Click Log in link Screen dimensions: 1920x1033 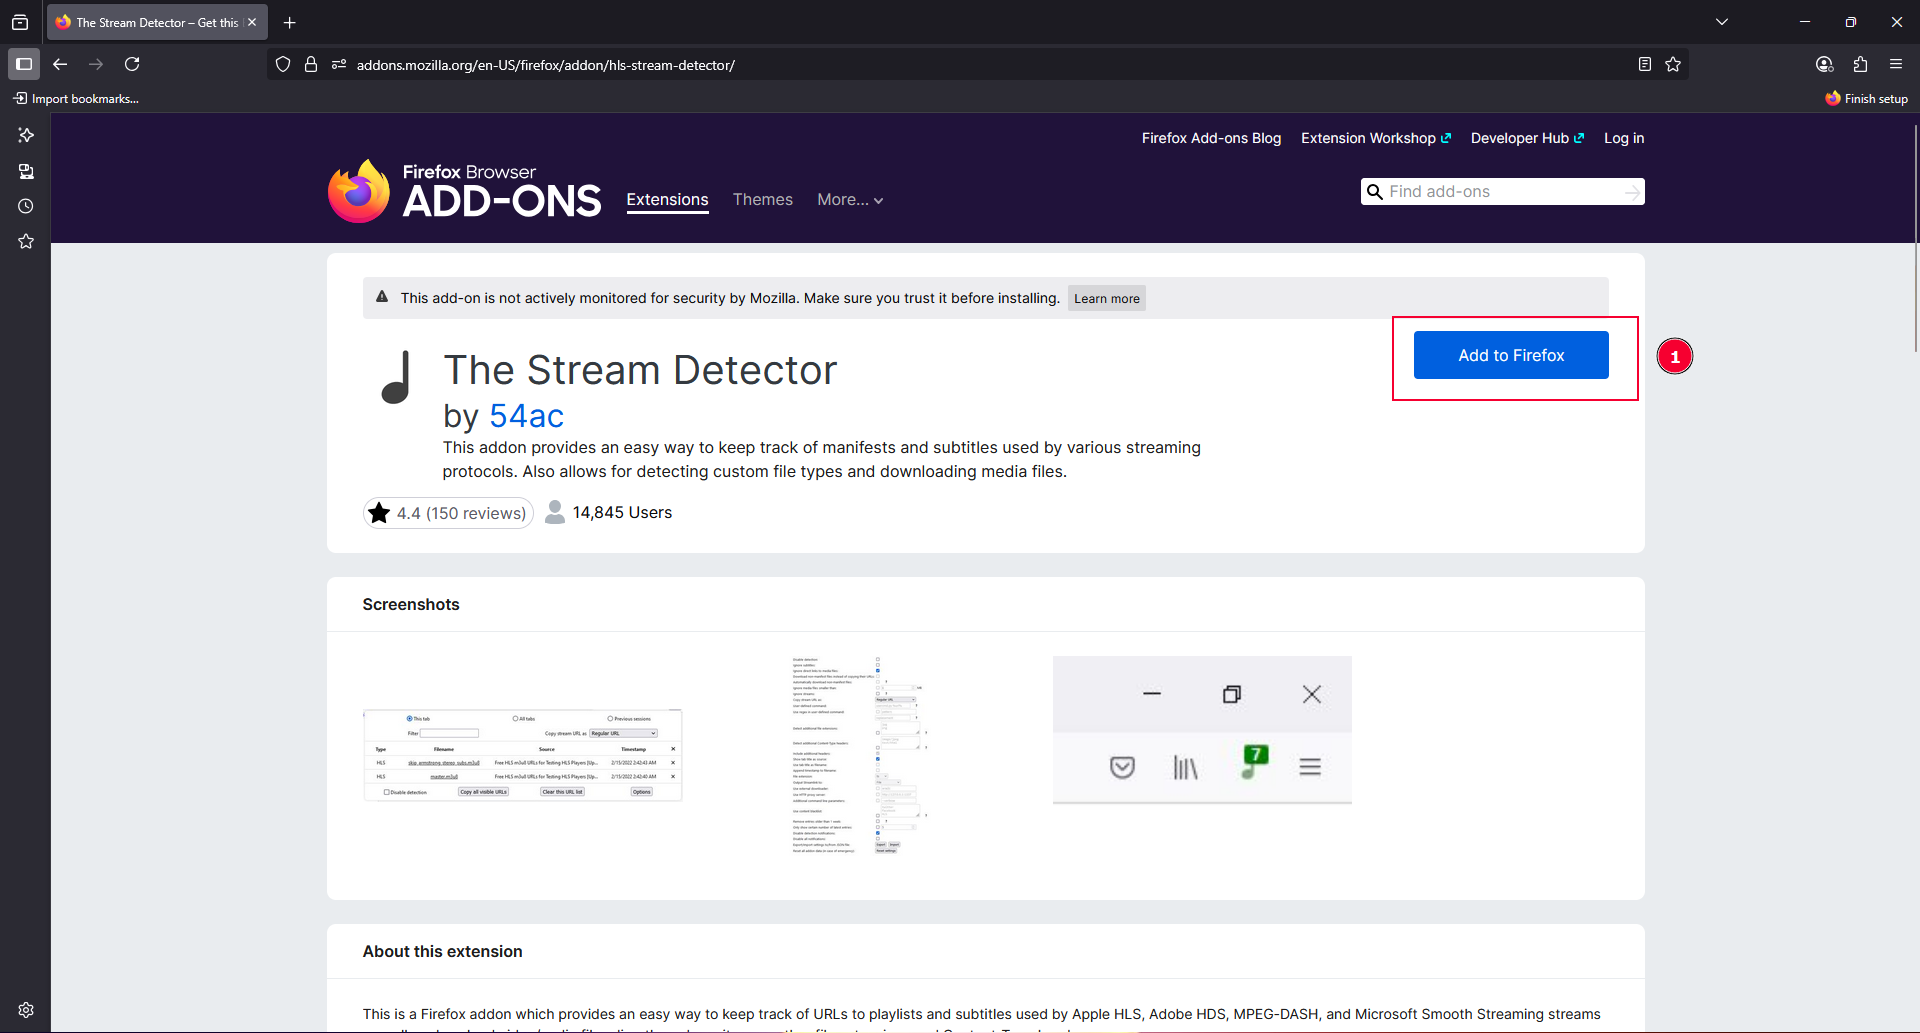[x=1624, y=138]
